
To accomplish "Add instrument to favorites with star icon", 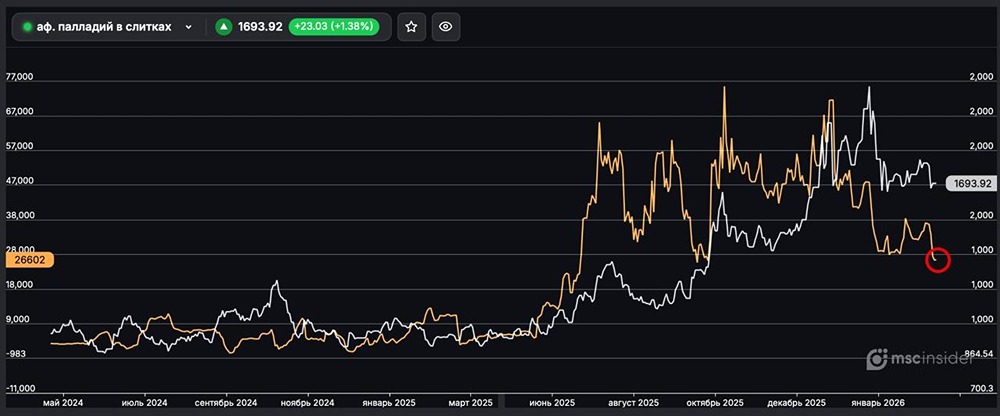I will pyautogui.click(x=411, y=27).
